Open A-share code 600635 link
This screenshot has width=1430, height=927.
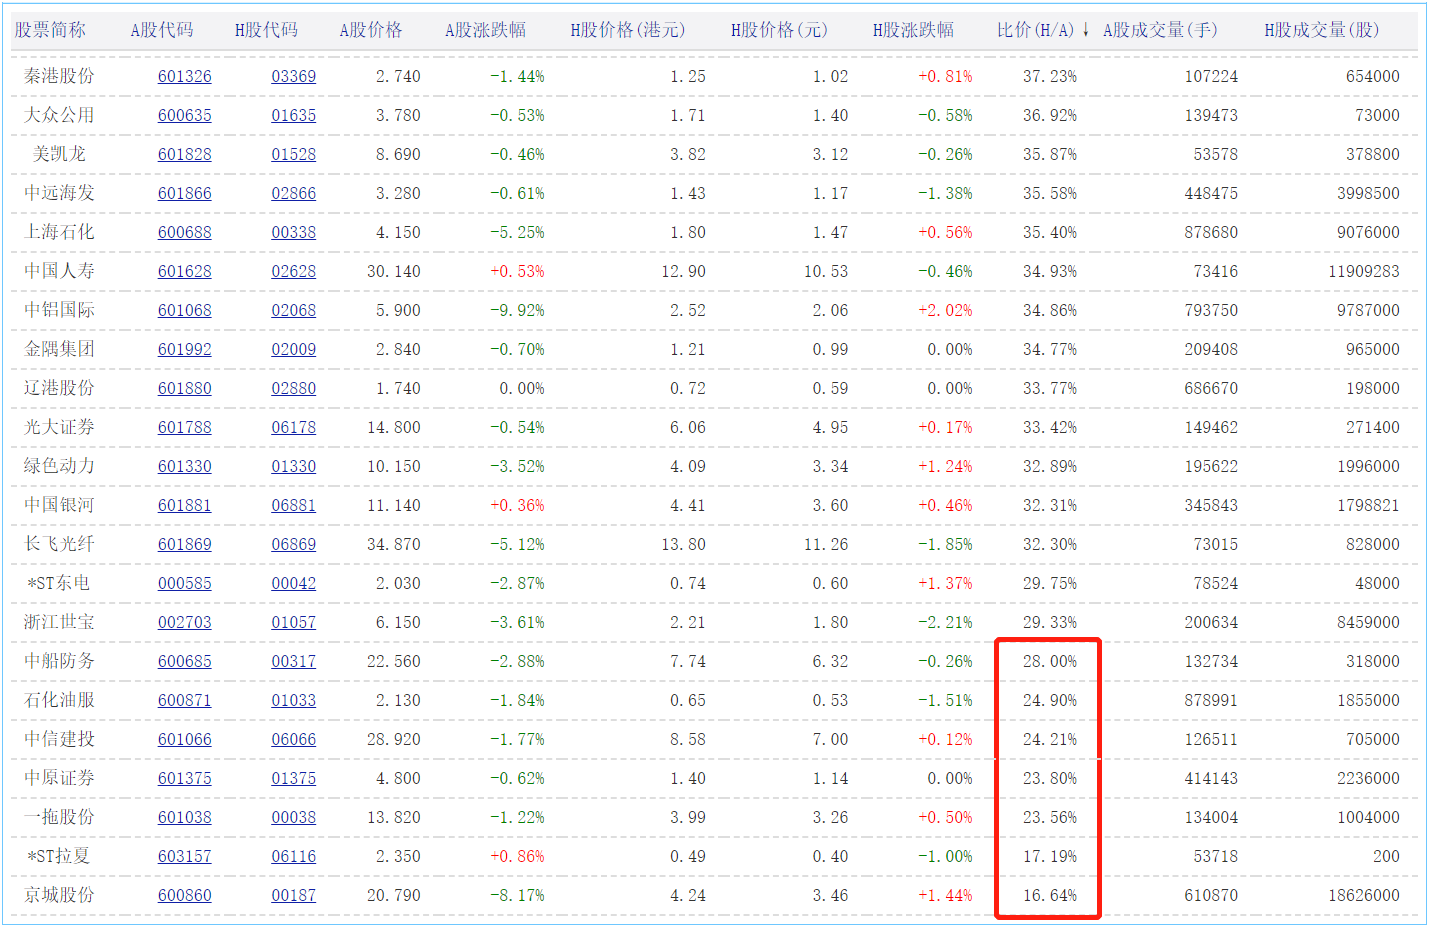185,115
